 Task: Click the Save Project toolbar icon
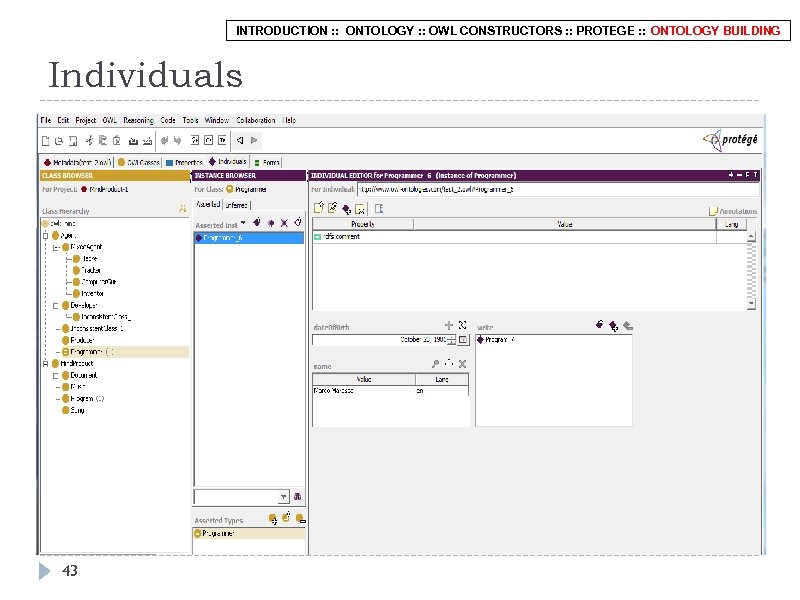click(73, 140)
